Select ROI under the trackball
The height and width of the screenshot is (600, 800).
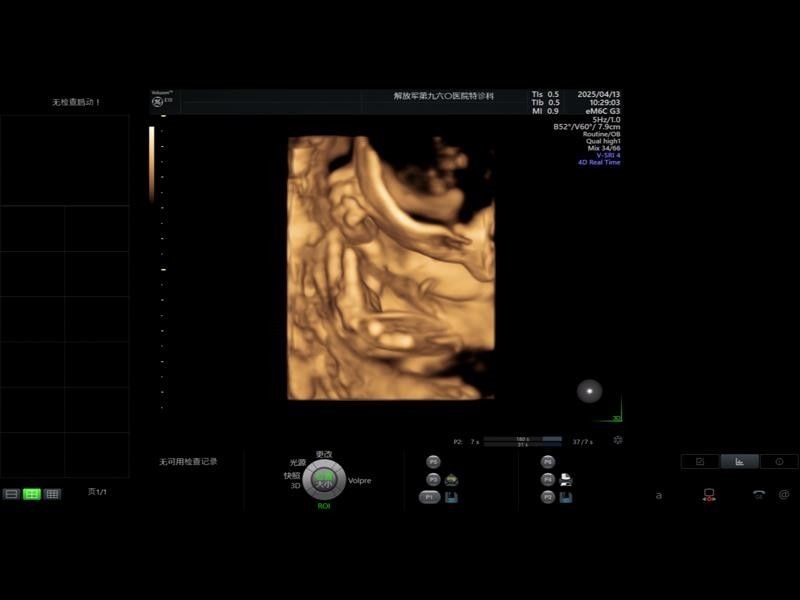pyautogui.click(x=324, y=506)
